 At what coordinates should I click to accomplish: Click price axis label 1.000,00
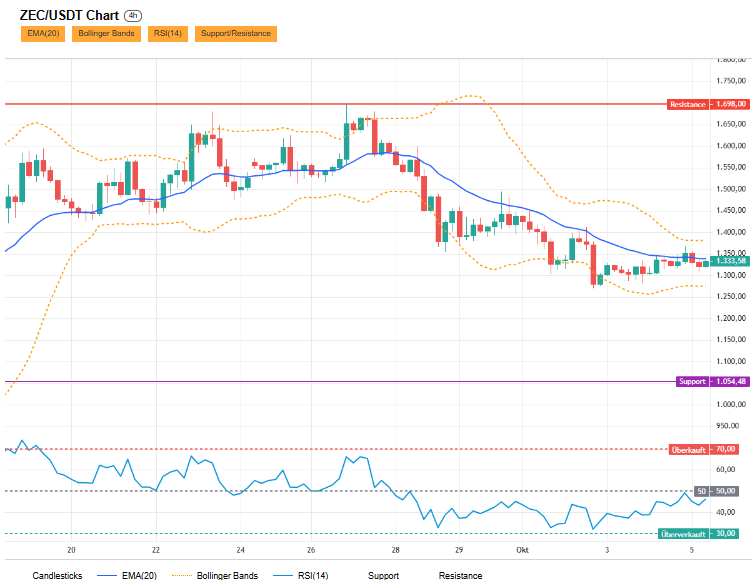click(x=731, y=404)
